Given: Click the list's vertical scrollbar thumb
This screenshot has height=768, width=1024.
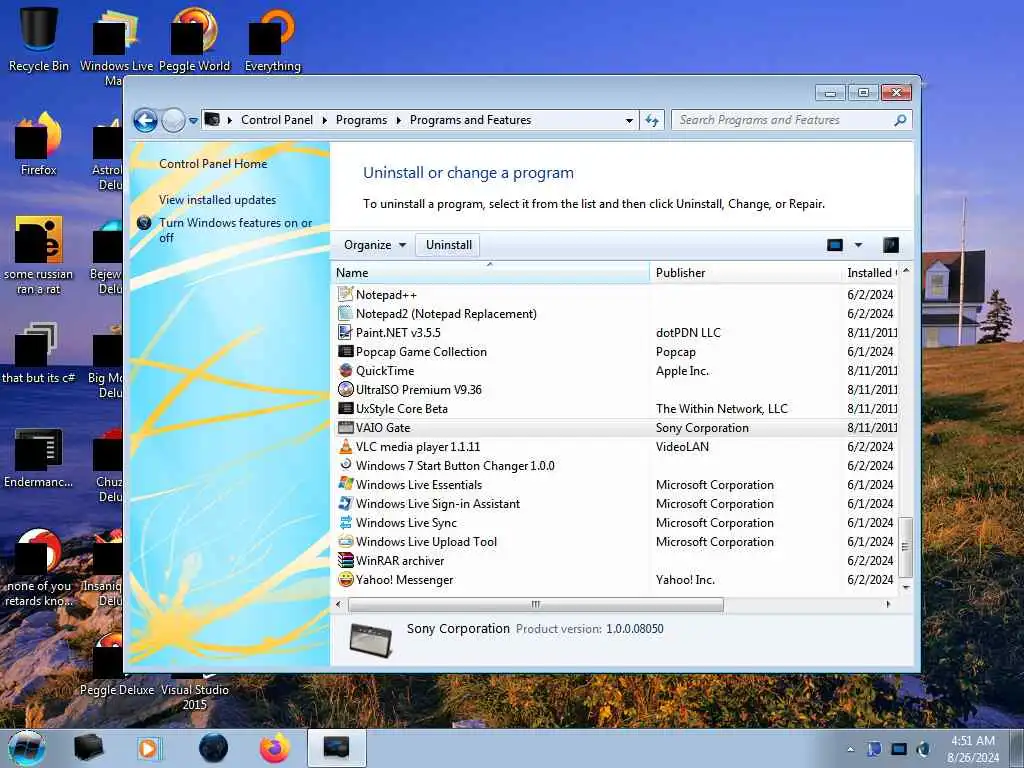Looking at the screenshot, I should click(x=905, y=547).
